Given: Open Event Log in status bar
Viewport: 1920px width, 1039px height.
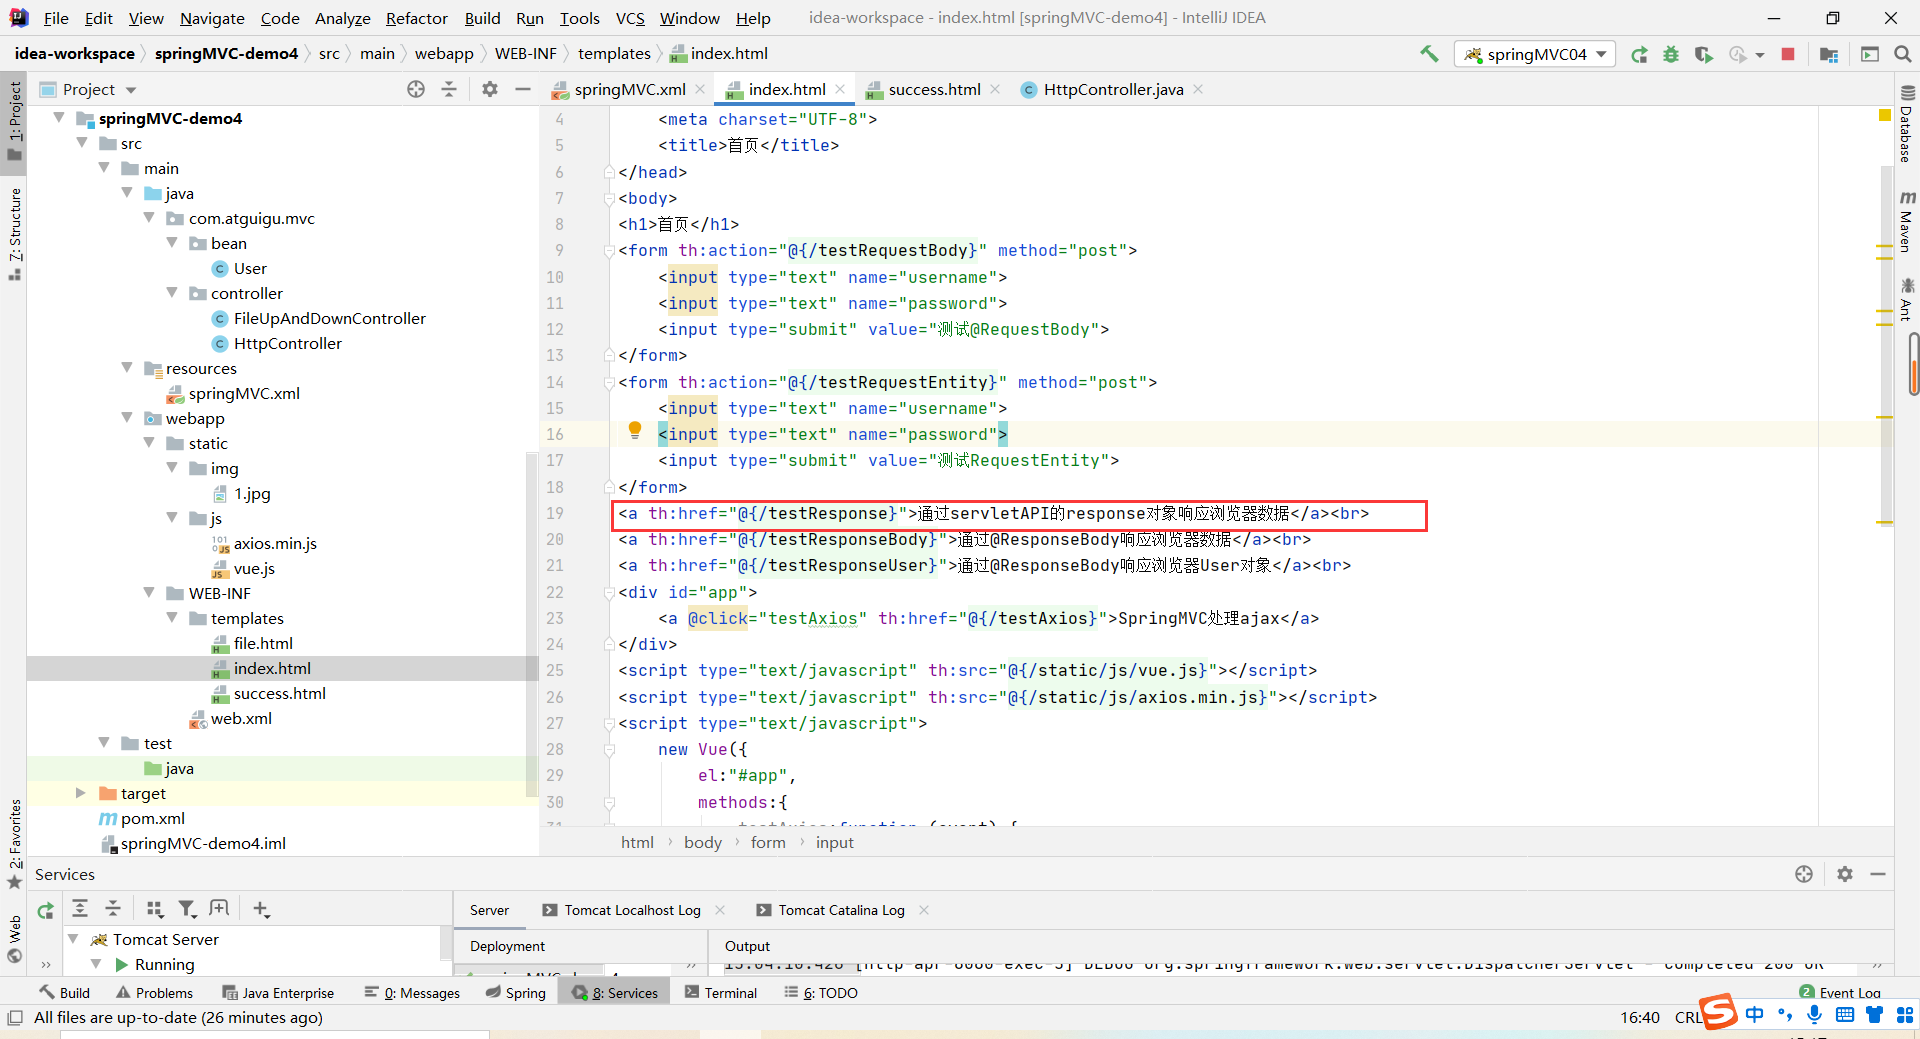Looking at the screenshot, I should [x=1840, y=993].
